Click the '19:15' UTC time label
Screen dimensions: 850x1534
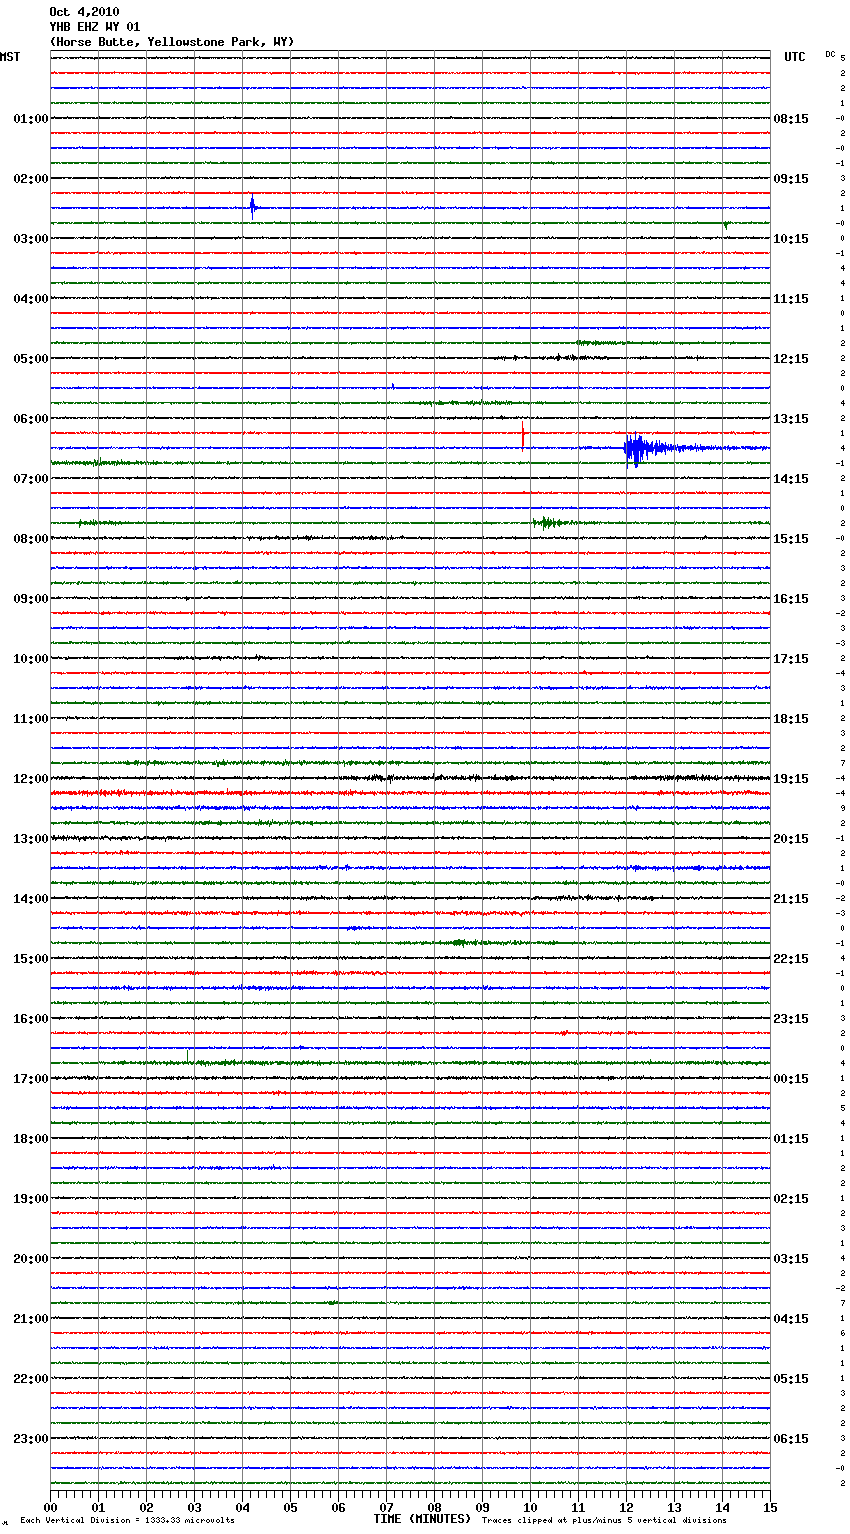pyautogui.click(x=791, y=779)
